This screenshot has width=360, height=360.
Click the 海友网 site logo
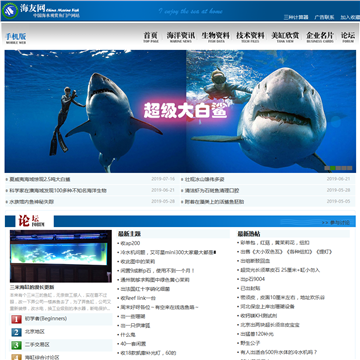[42, 10]
